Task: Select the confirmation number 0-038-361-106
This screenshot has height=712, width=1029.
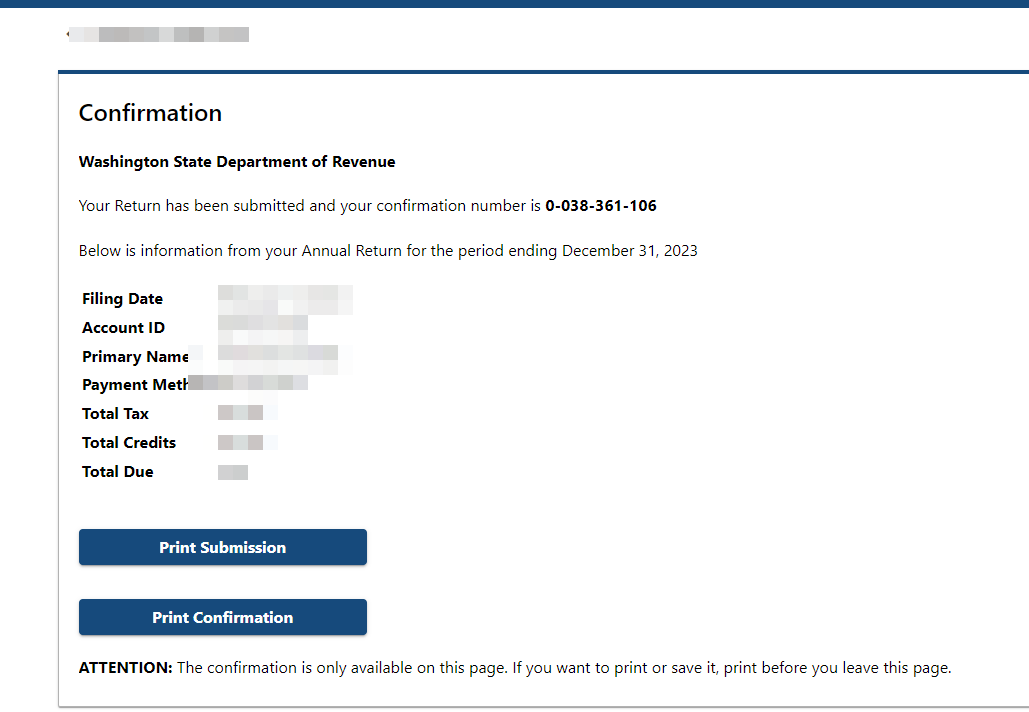Action: click(600, 206)
